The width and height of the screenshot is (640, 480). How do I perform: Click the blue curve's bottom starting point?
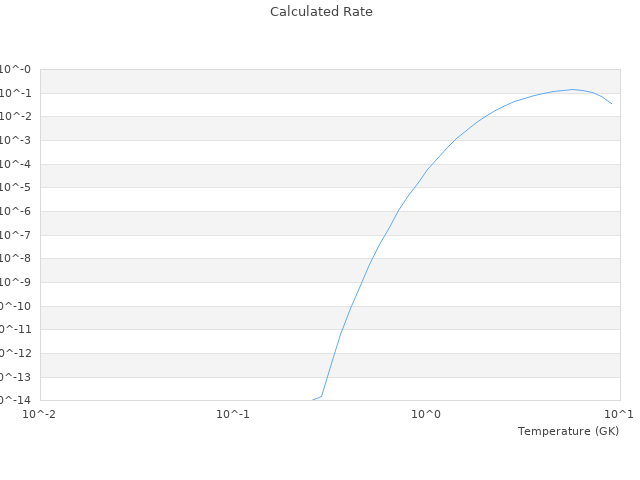[x=313, y=399]
